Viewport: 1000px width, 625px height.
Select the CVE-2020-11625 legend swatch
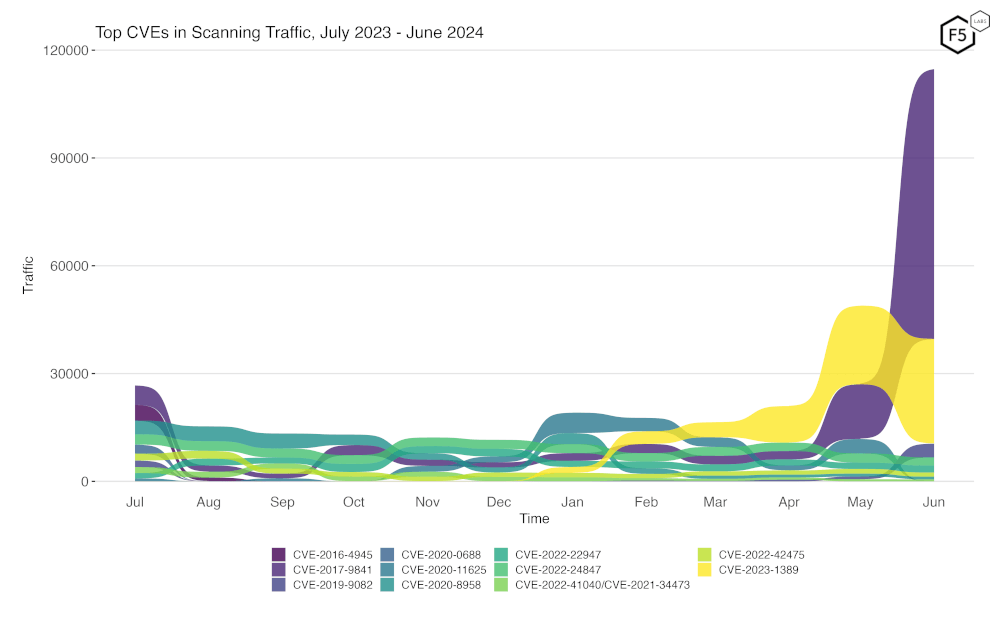point(387,570)
